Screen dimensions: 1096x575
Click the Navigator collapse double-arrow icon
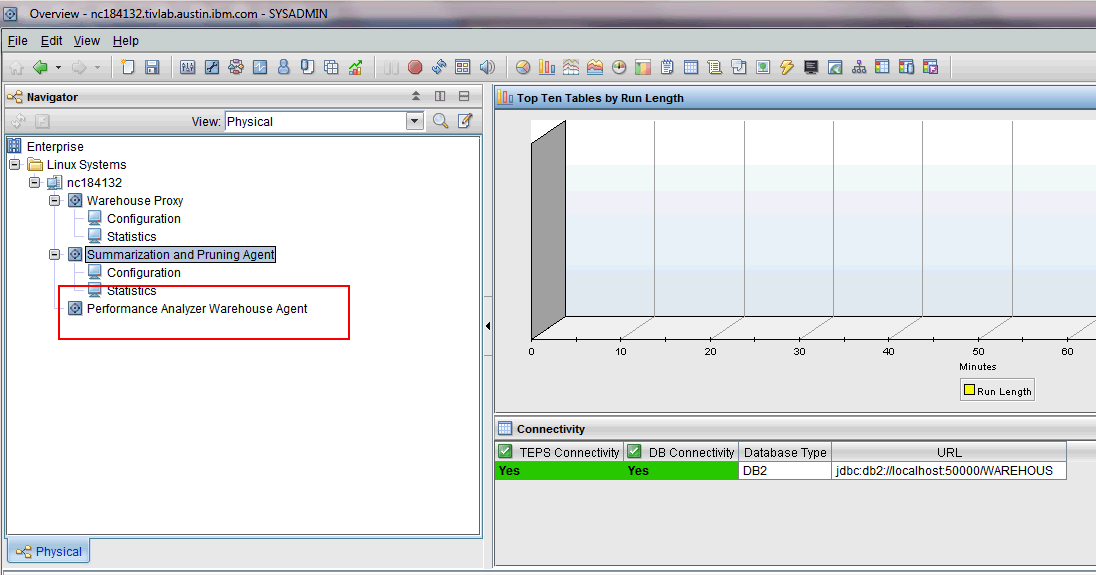pyautogui.click(x=416, y=96)
